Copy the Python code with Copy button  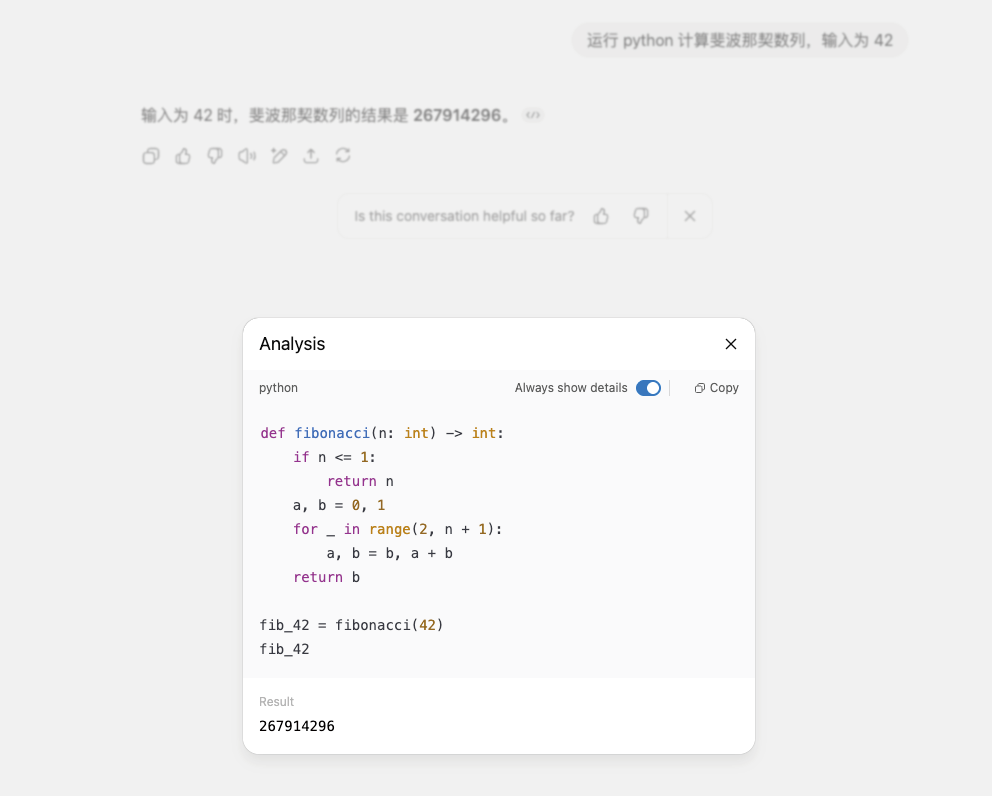[x=717, y=388]
